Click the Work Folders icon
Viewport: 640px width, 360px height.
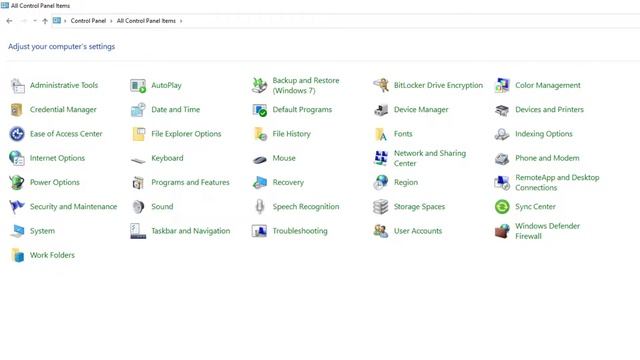coord(17,255)
